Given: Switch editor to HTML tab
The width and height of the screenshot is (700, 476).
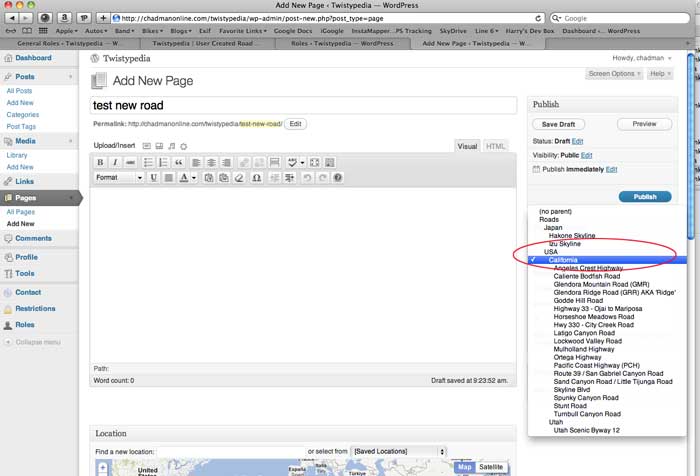Looking at the screenshot, I should point(495,146).
